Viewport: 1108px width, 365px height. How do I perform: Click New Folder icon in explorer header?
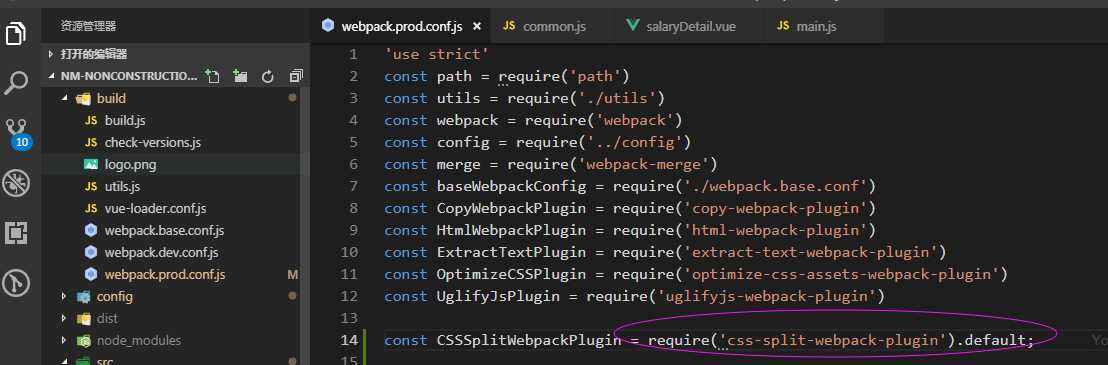[240, 76]
